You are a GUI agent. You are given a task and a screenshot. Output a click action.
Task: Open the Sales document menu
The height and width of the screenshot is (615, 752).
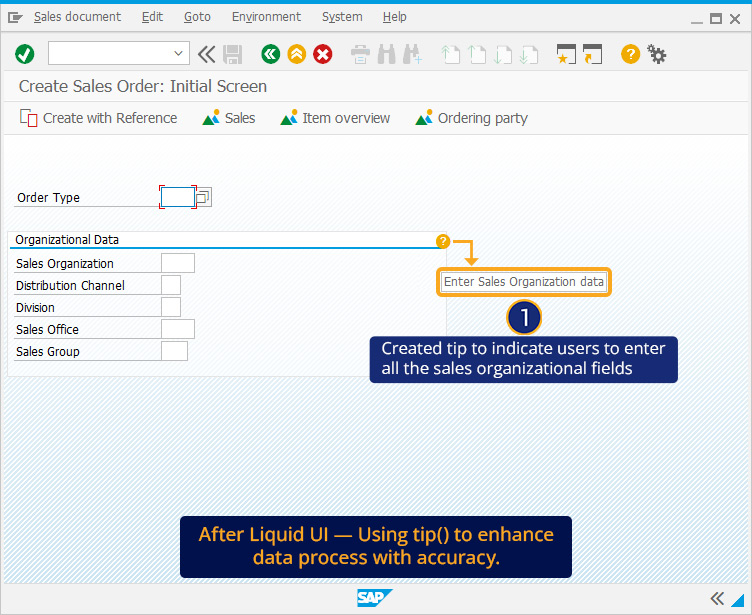77,17
